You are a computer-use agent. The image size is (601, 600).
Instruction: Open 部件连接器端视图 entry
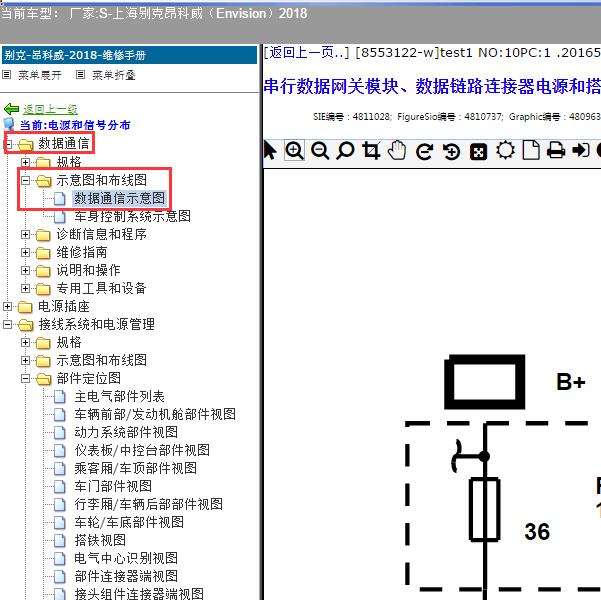[126, 577]
